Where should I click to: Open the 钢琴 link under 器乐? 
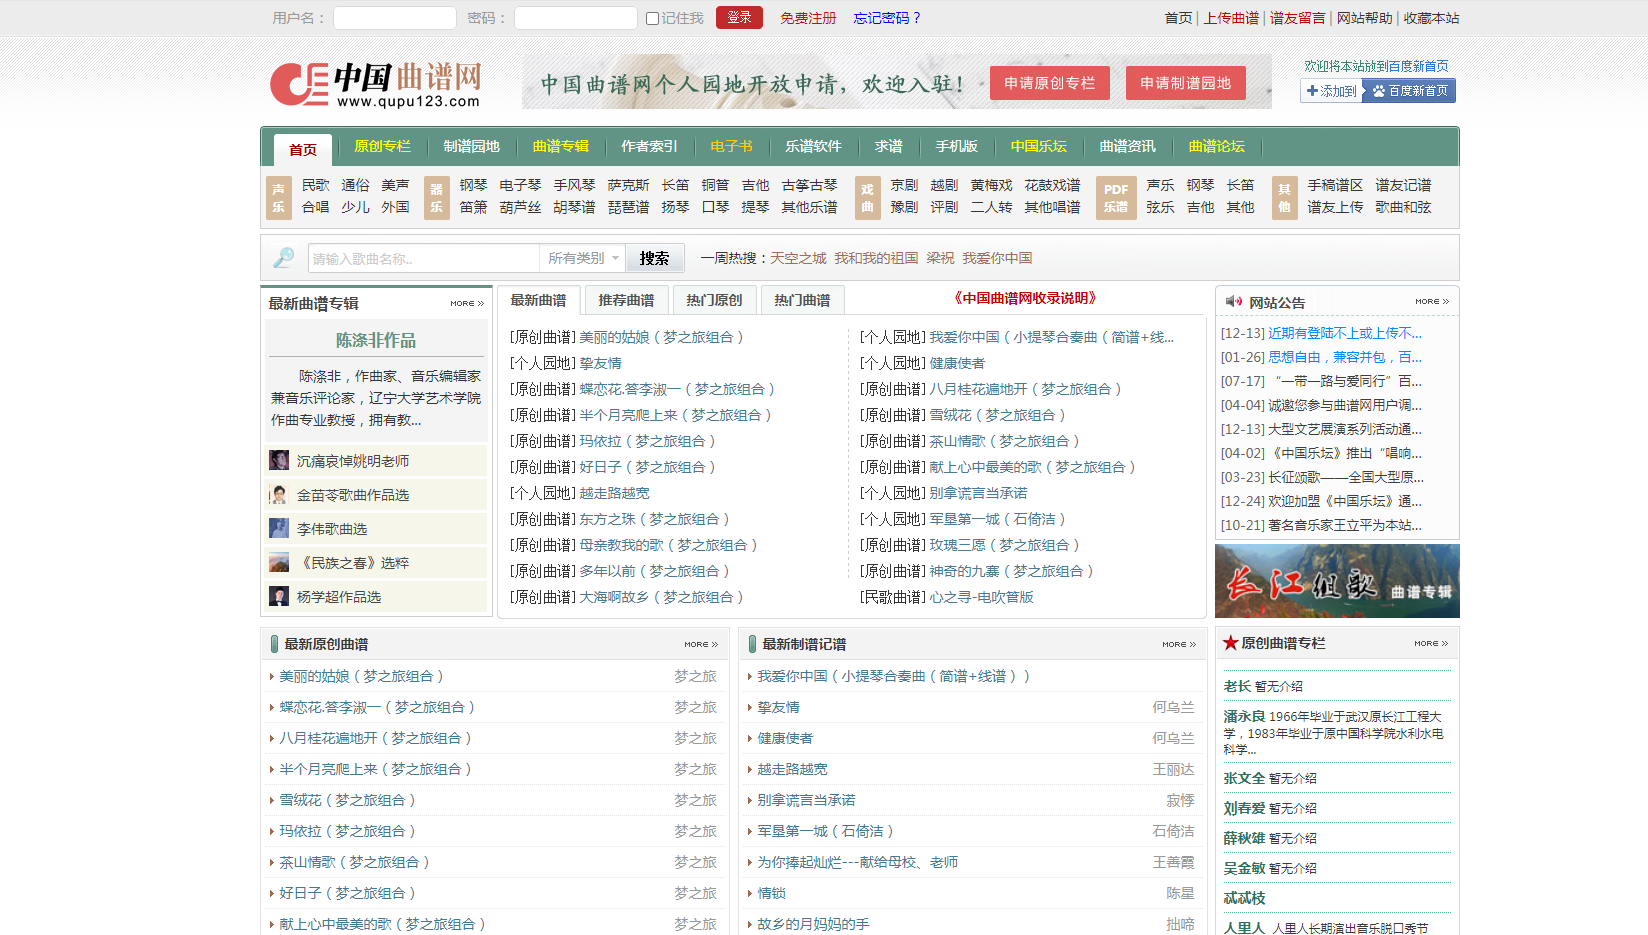pos(473,185)
